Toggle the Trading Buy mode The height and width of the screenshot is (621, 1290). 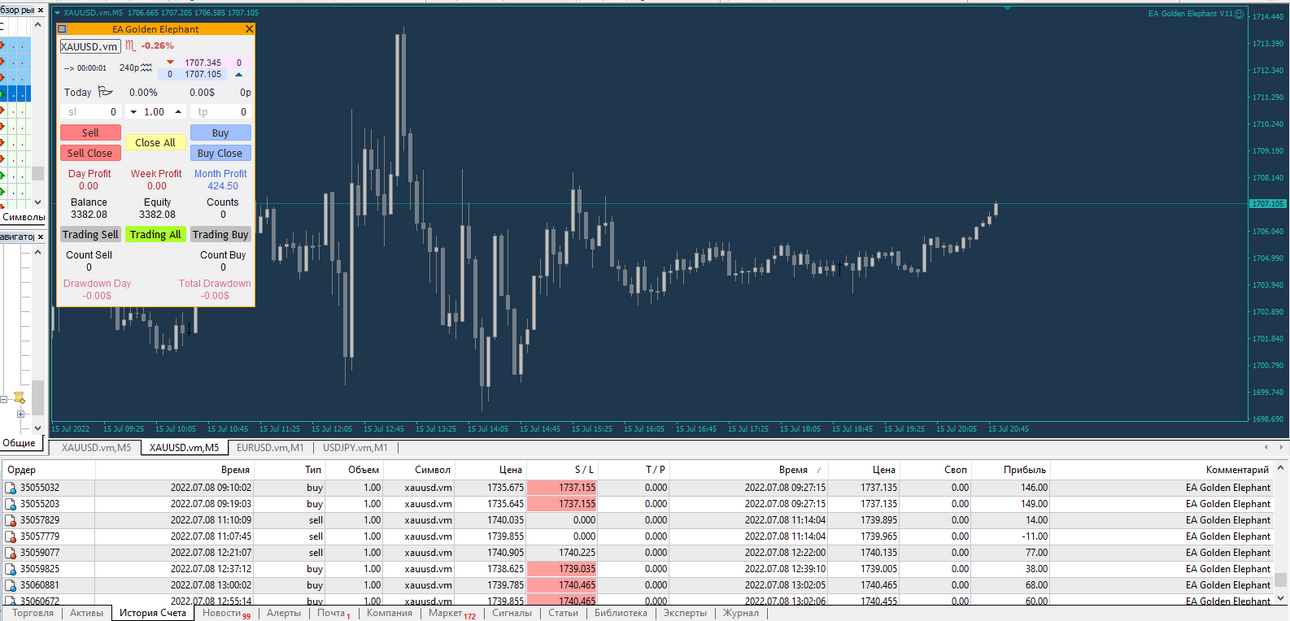[x=220, y=235]
